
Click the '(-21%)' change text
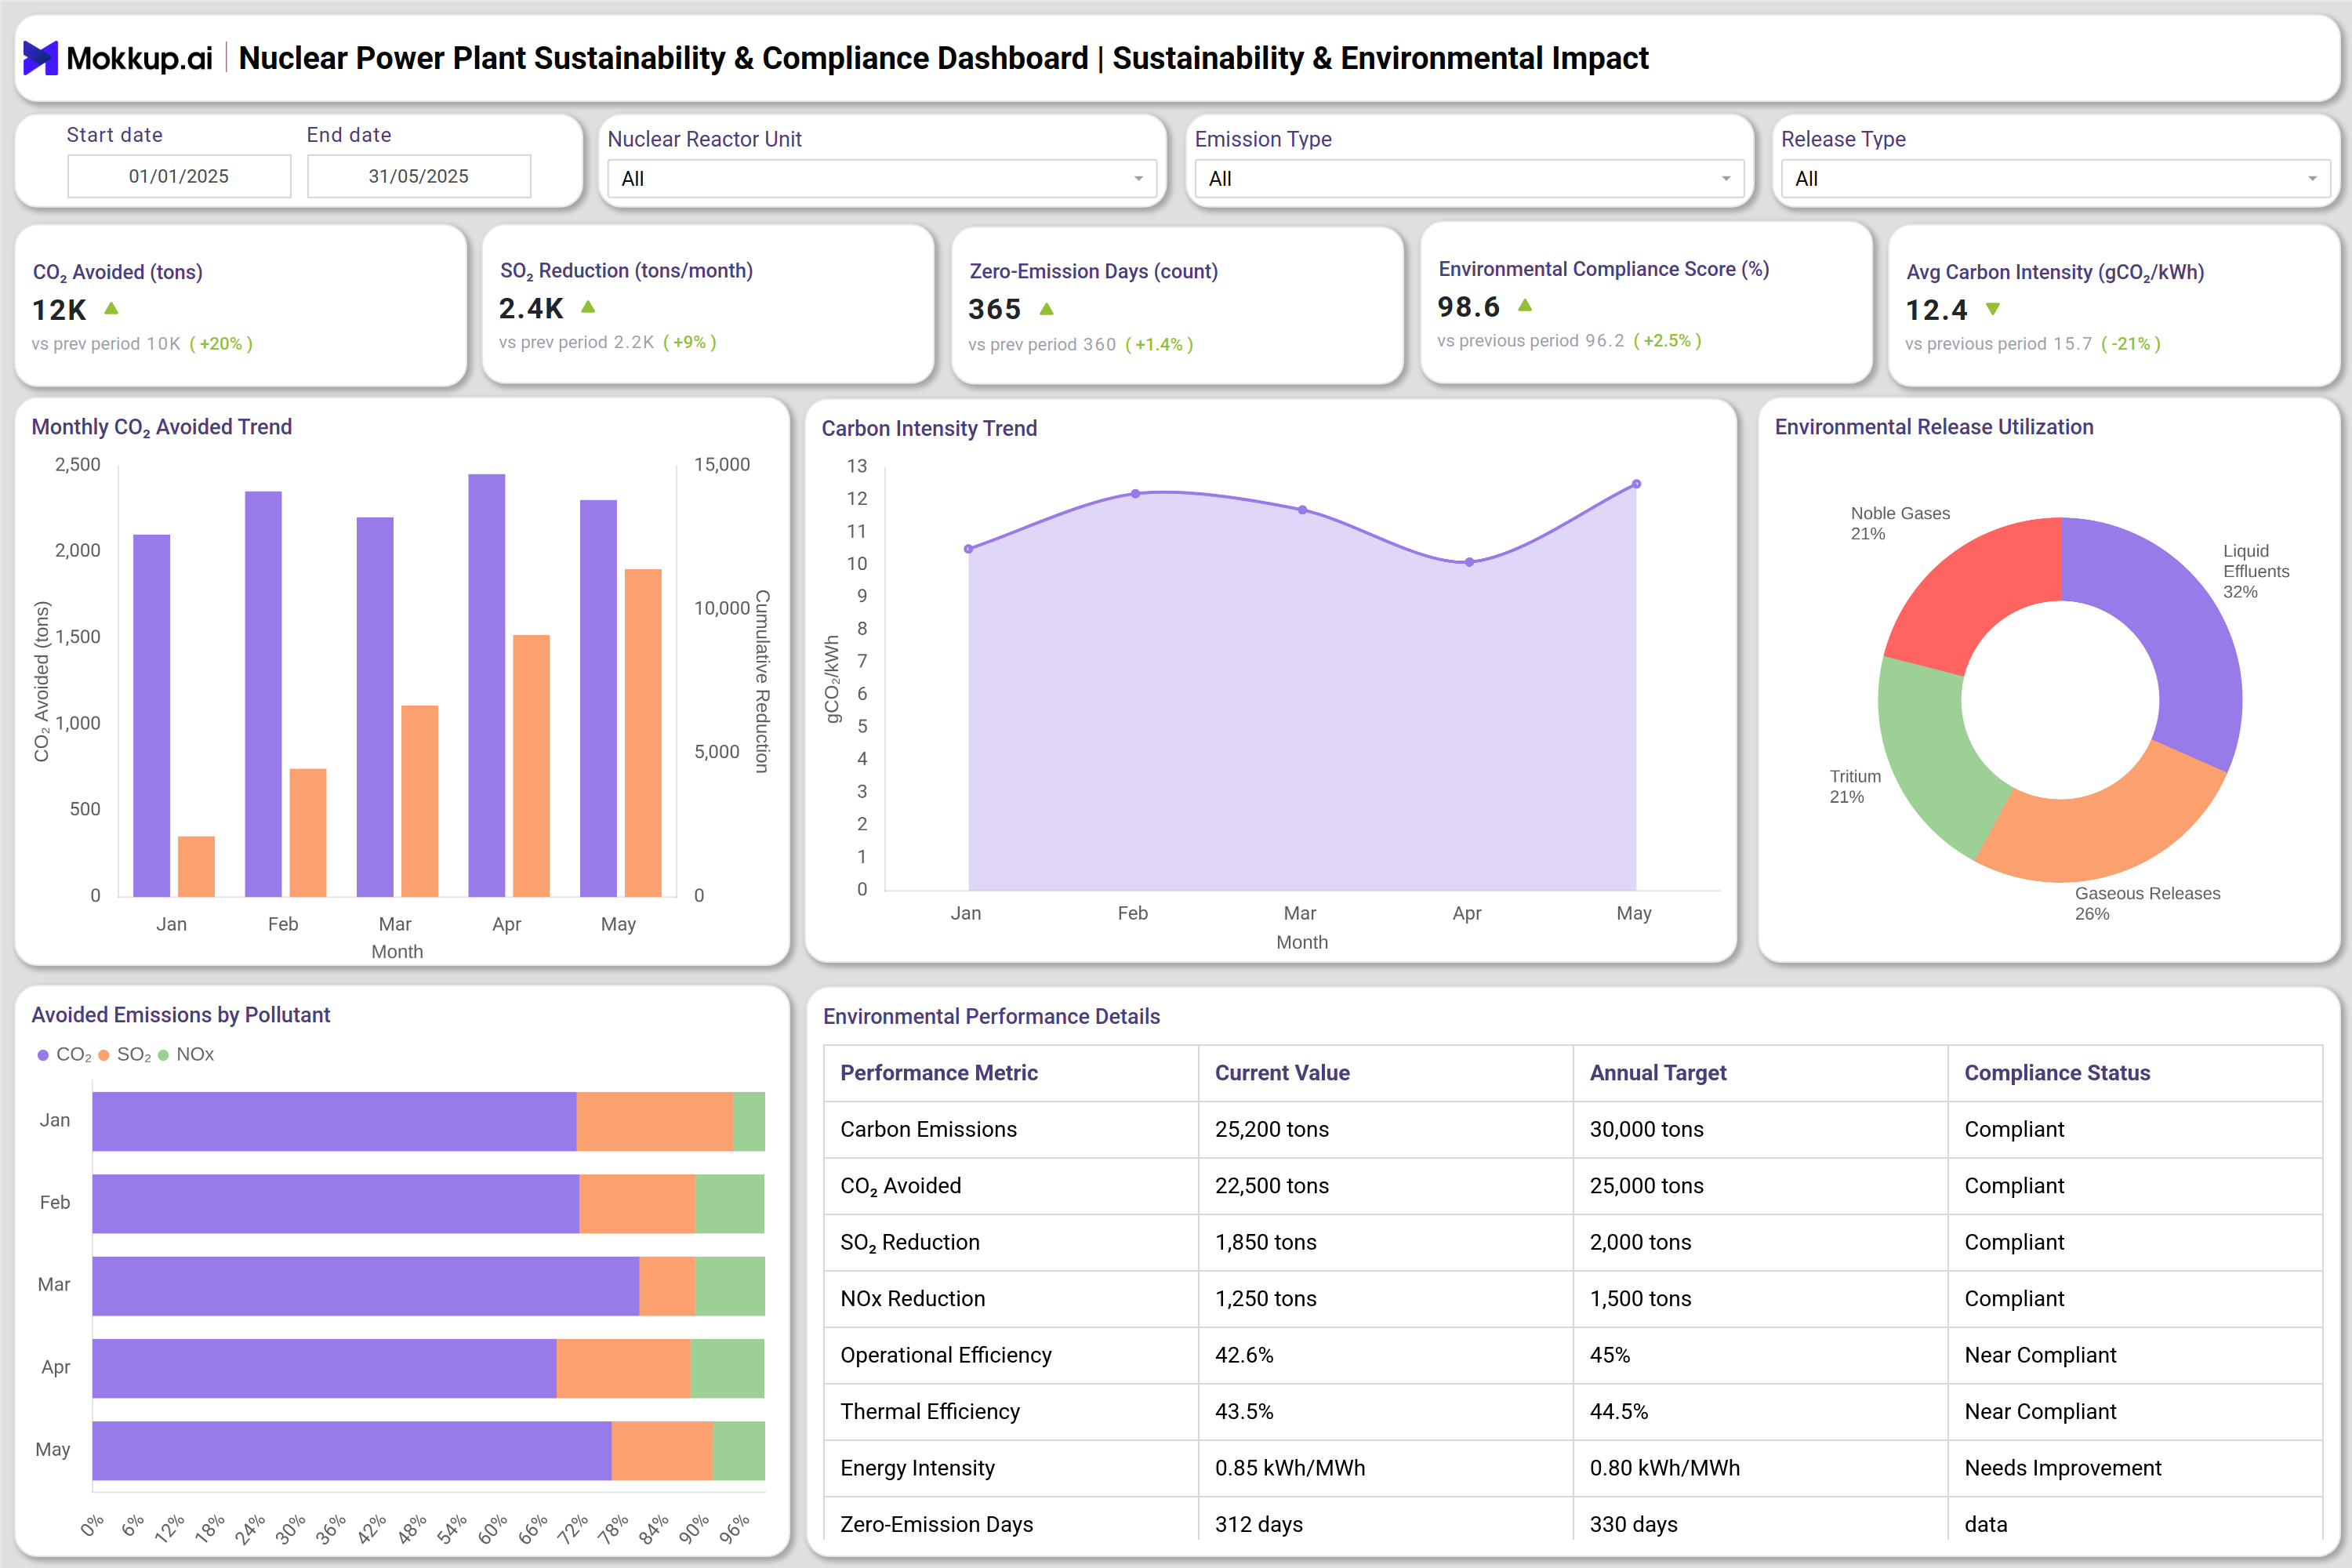[2131, 344]
